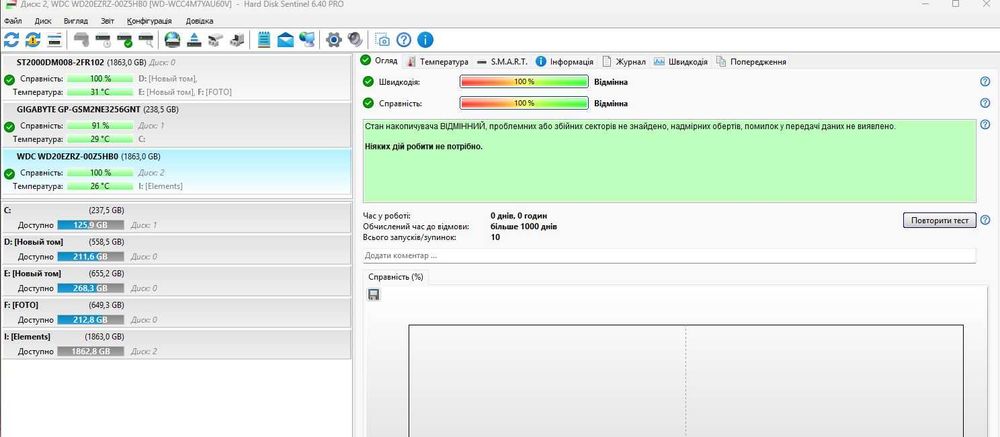Click the blue info toolbar icon
The height and width of the screenshot is (437, 1000).
point(425,40)
